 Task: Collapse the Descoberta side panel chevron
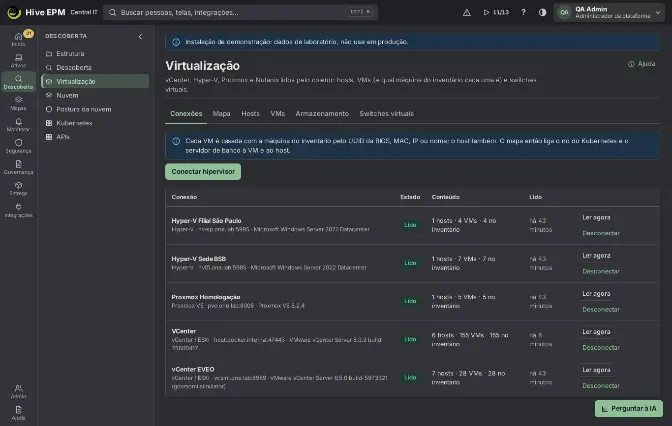140,36
